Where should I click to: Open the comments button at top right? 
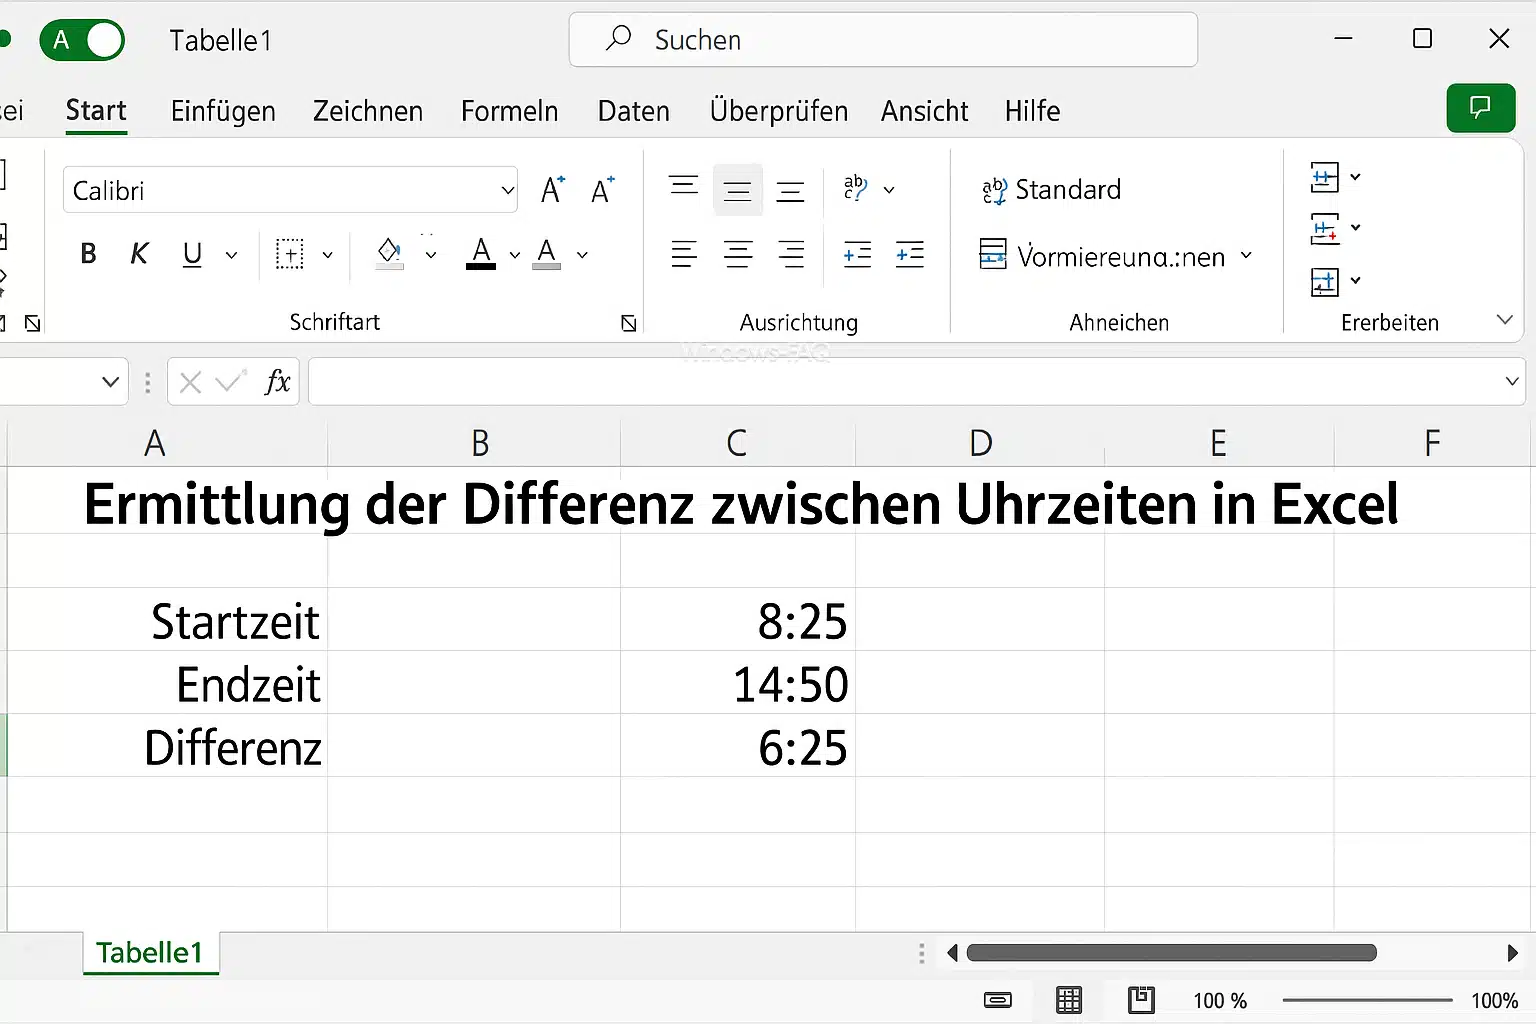point(1480,108)
